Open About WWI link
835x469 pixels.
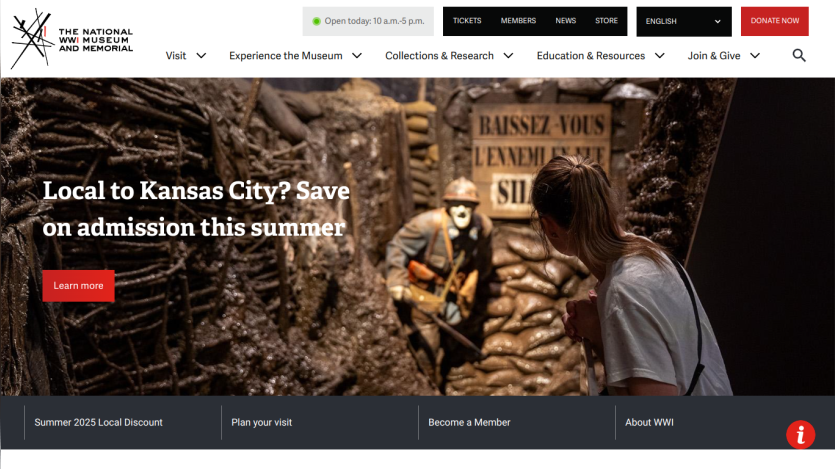point(649,422)
